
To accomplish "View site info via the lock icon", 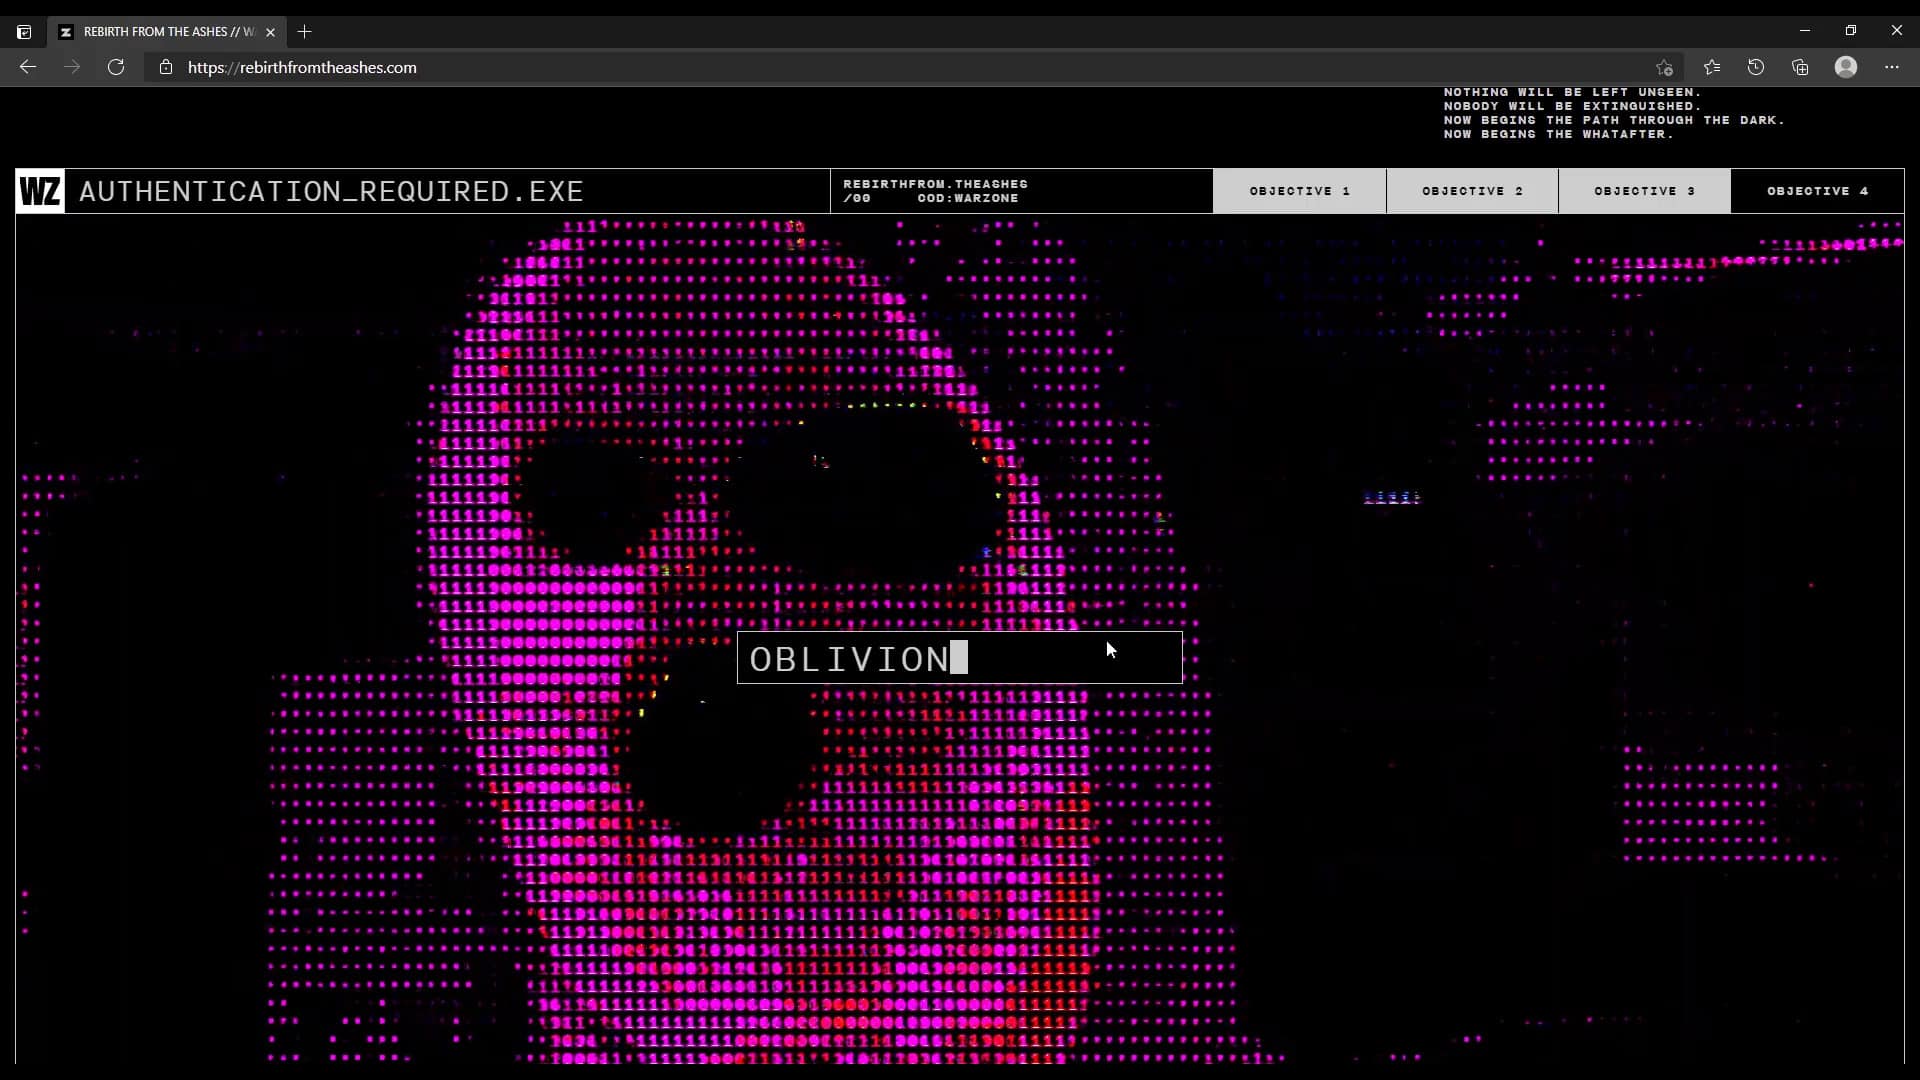I will tap(166, 67).
